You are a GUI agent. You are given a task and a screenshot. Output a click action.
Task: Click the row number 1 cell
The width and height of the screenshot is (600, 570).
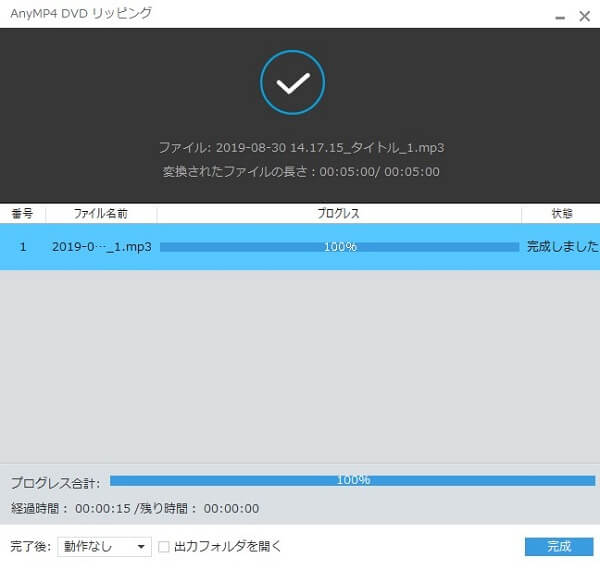point(23,247)
